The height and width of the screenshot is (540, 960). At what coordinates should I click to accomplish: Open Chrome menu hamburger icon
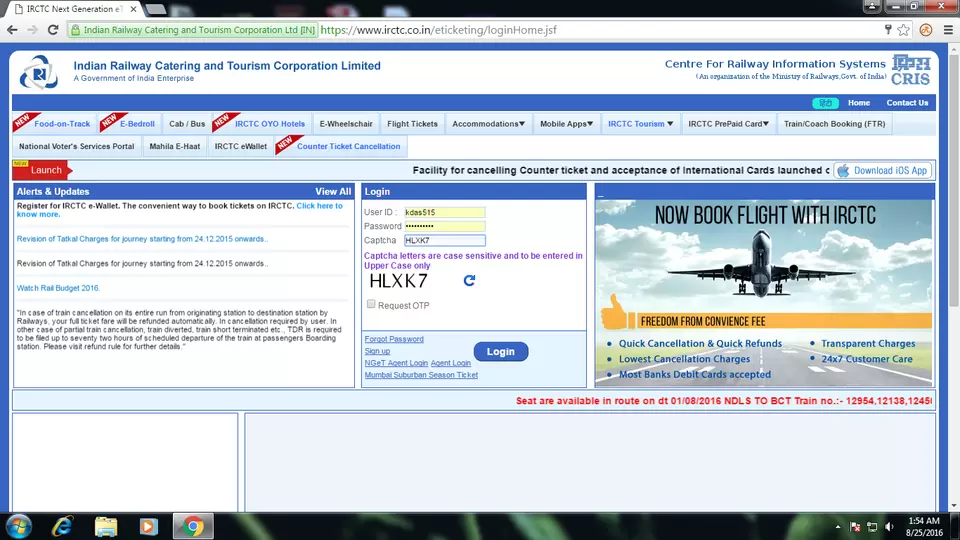(x=948, y=29)
